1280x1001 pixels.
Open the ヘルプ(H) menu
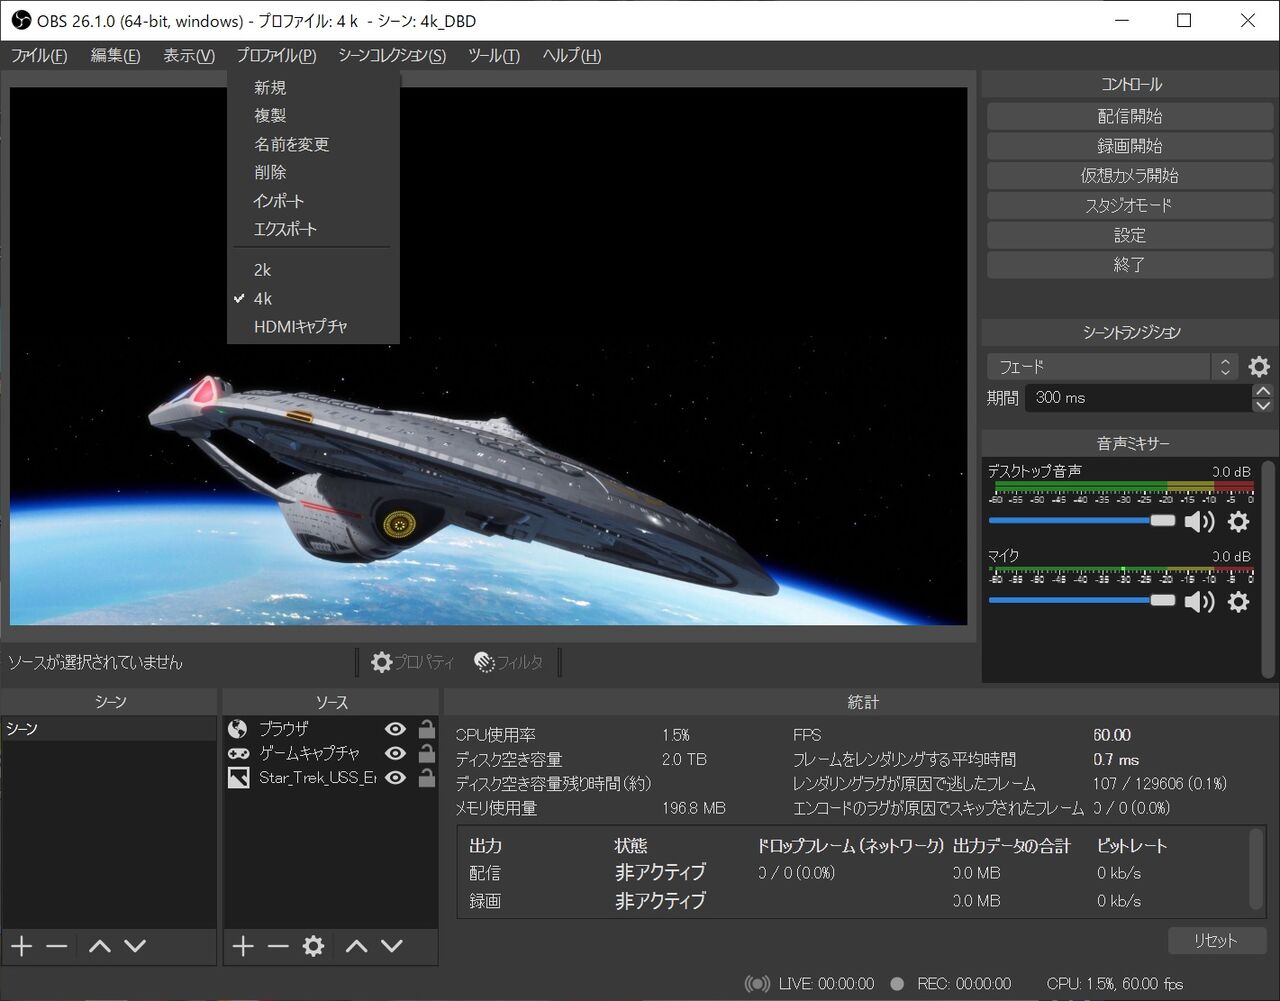coord(572,56)
